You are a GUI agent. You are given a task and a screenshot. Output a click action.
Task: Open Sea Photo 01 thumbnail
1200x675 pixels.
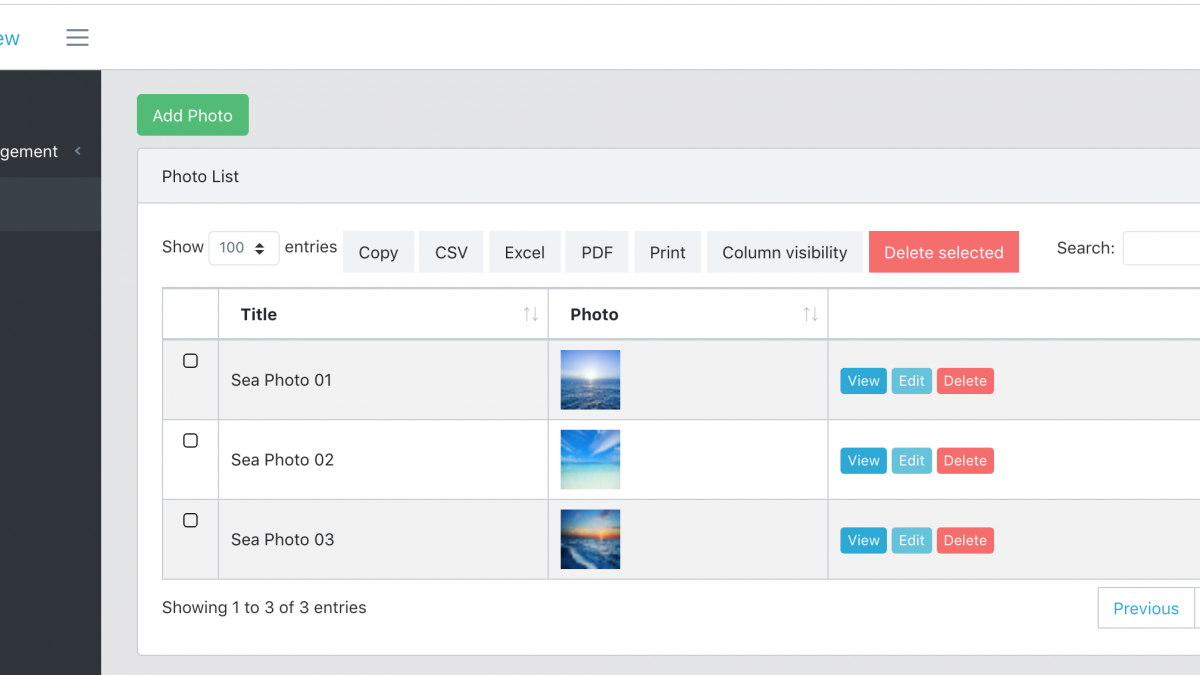(x=590, y=380)
